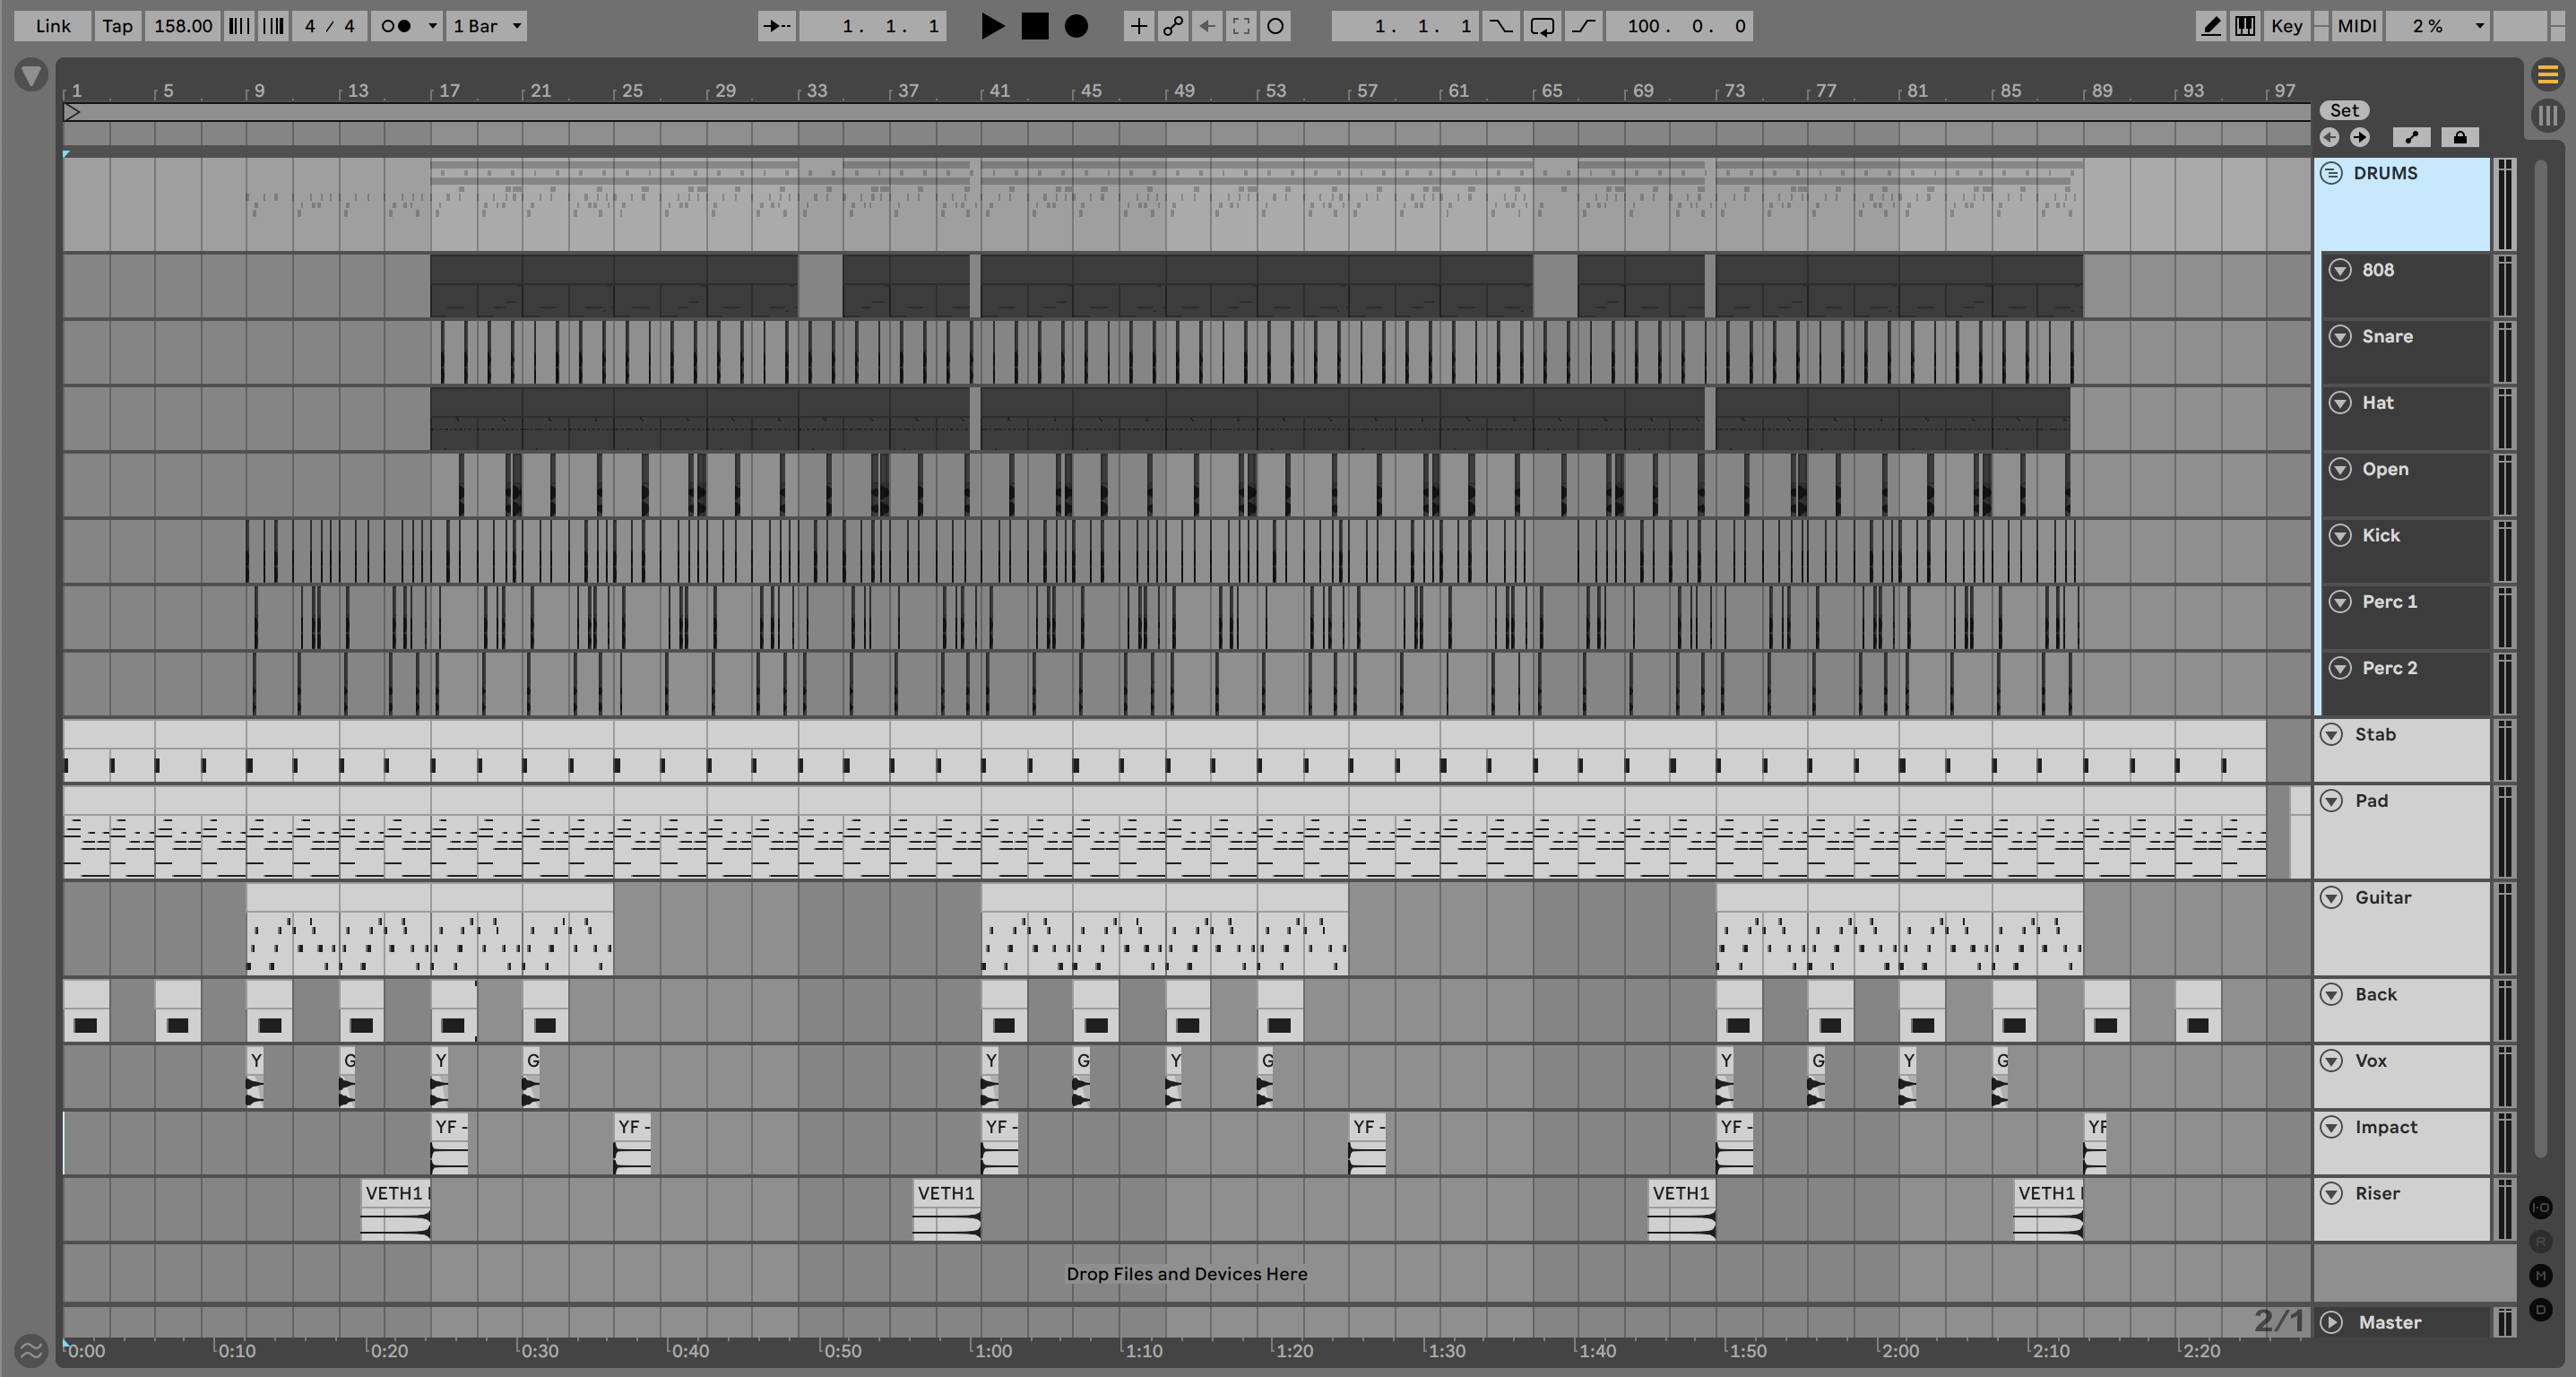
Task: Unfold the Perc 1 track
Action: coord(2340,601)
